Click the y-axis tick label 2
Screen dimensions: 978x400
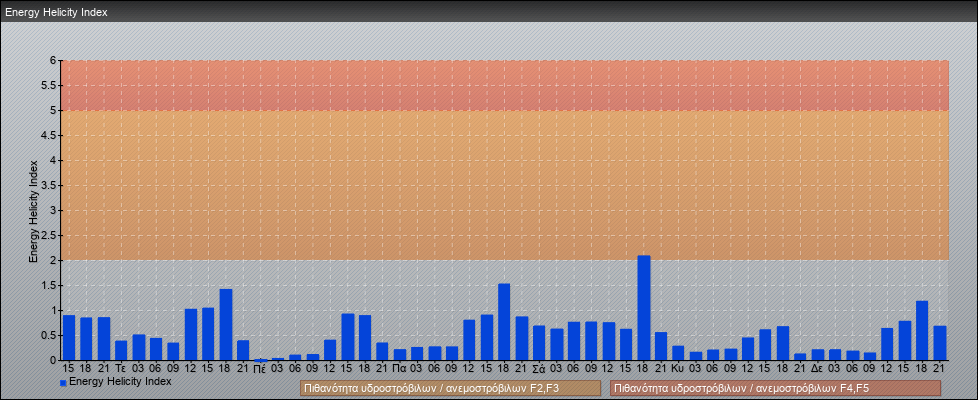pyautogui.click(x=54, y=260)
